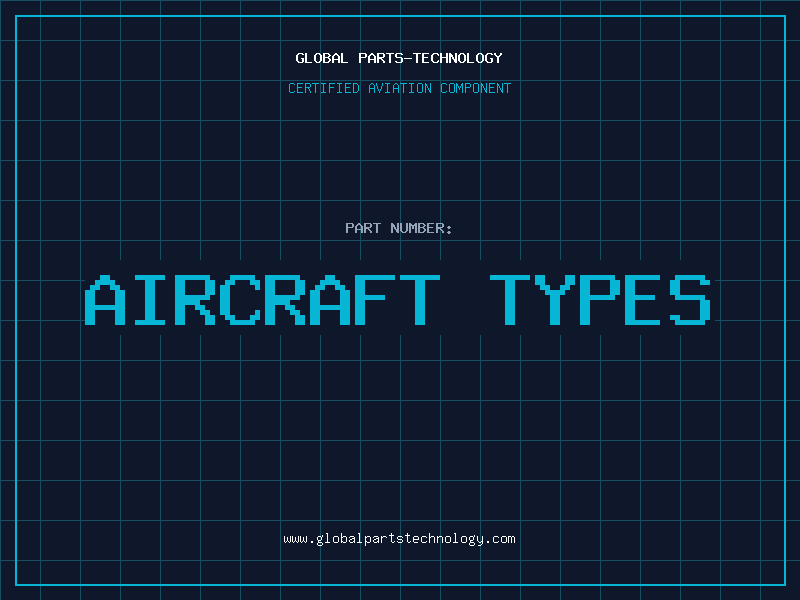Click the GLOBAL PARTS-TECHNOLOGY heading
The height and width of the screenshot is (600, 800).
[x=399, y=58]
